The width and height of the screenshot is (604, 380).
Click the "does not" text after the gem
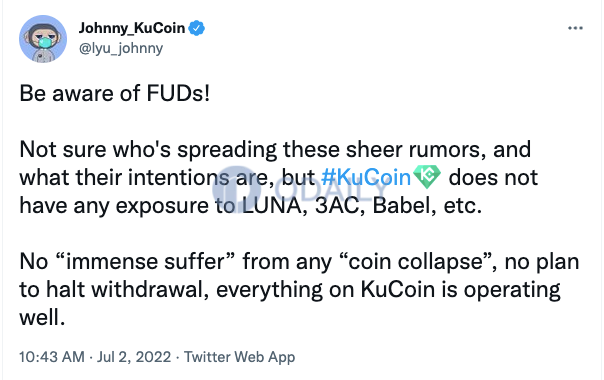[x=493, y=178]
